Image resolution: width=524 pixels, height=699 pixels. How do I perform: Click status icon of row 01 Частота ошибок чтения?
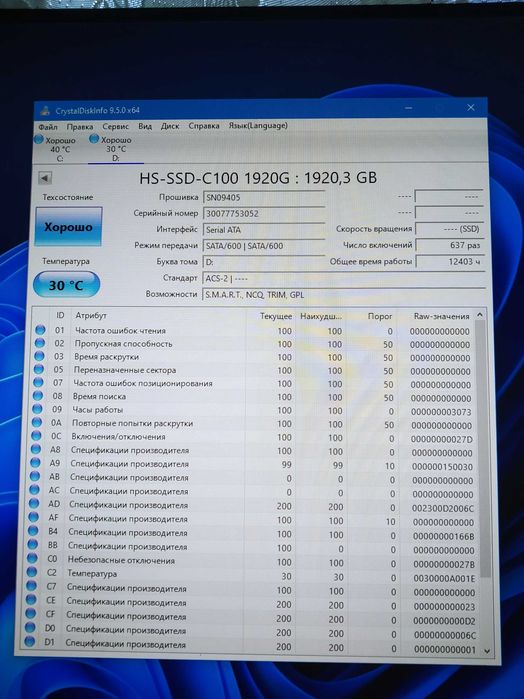pos(40,330)
